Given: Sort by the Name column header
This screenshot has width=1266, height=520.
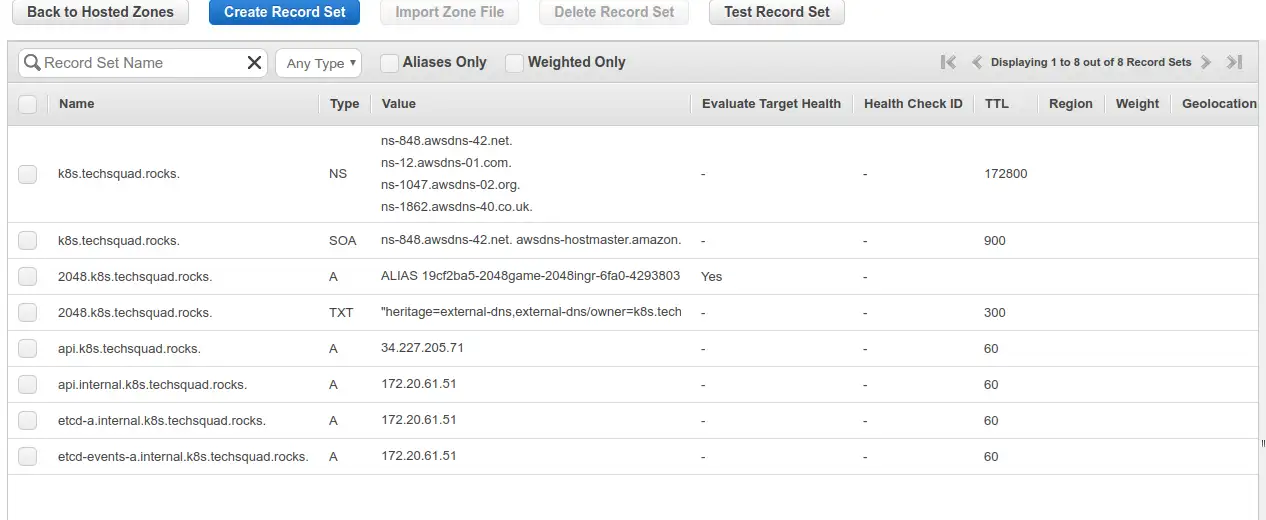Looking at the screenshot, I should click(77, 104).
